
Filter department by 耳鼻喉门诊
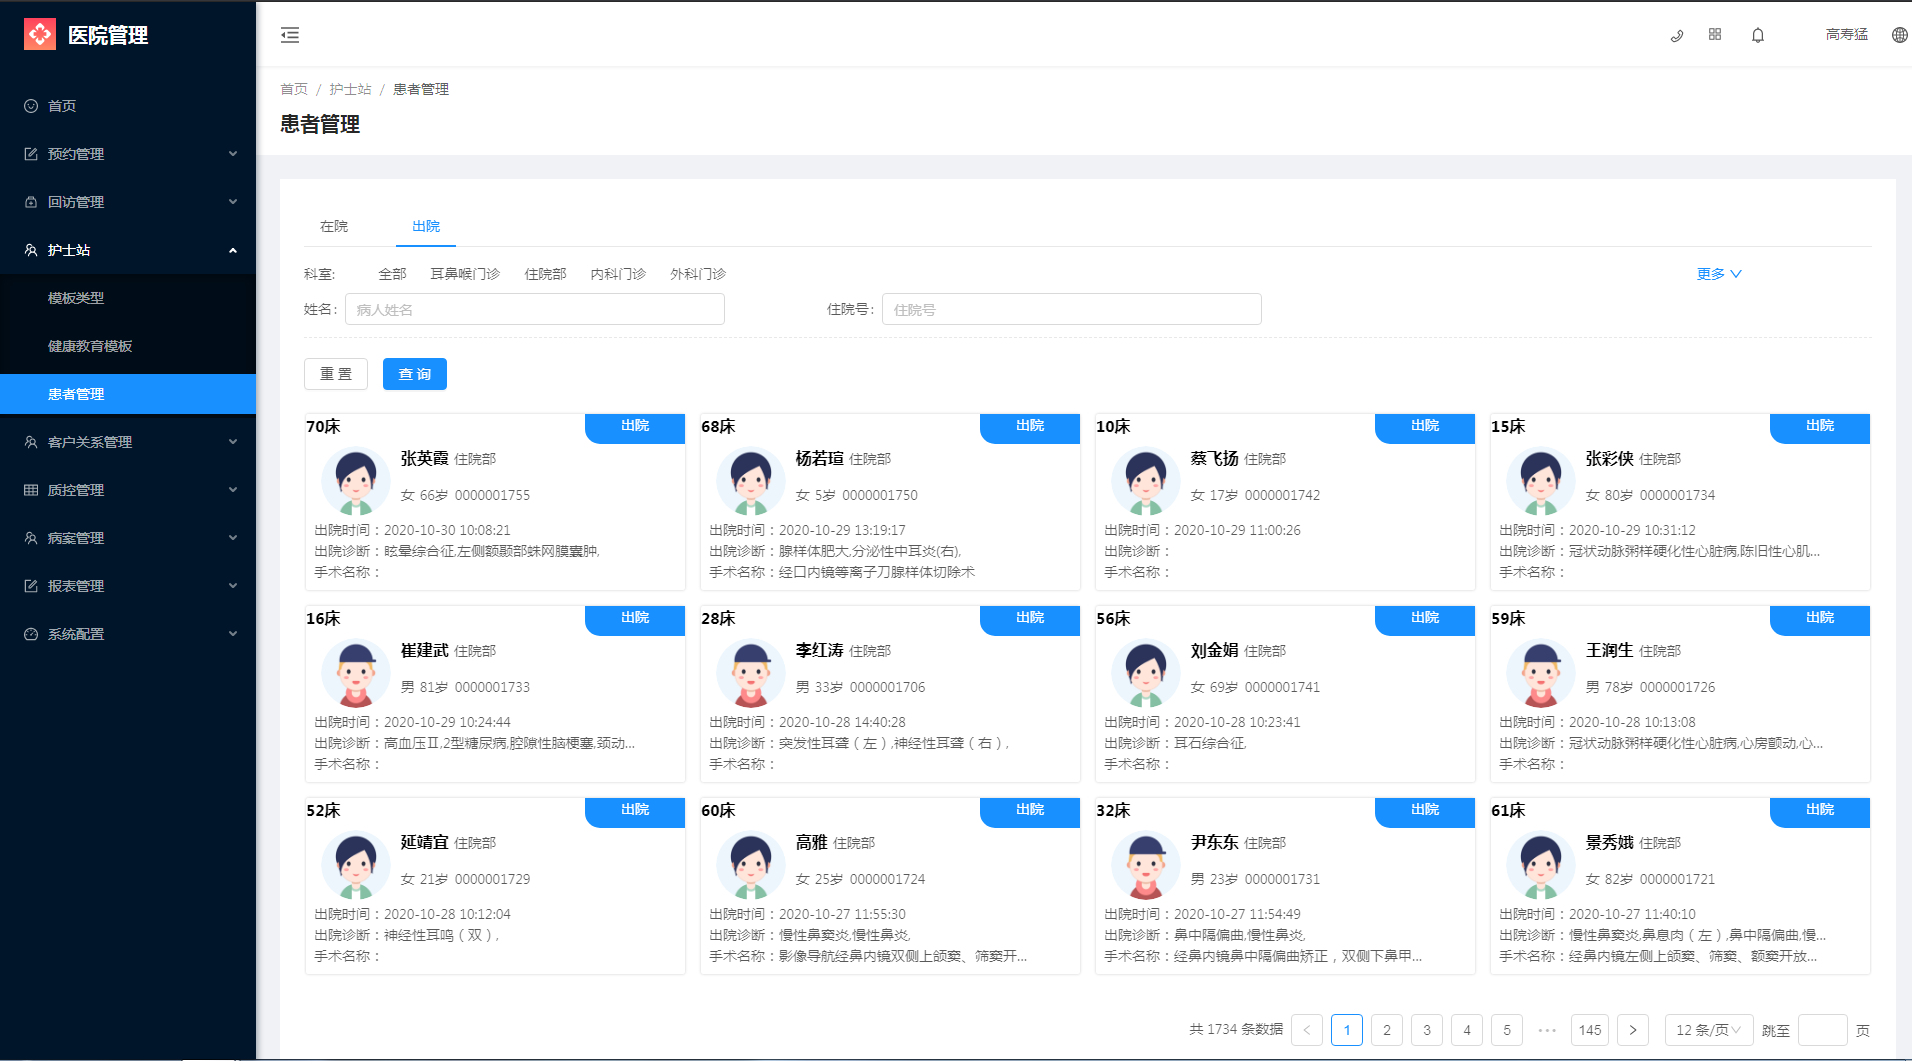click(x=465, y=274)
